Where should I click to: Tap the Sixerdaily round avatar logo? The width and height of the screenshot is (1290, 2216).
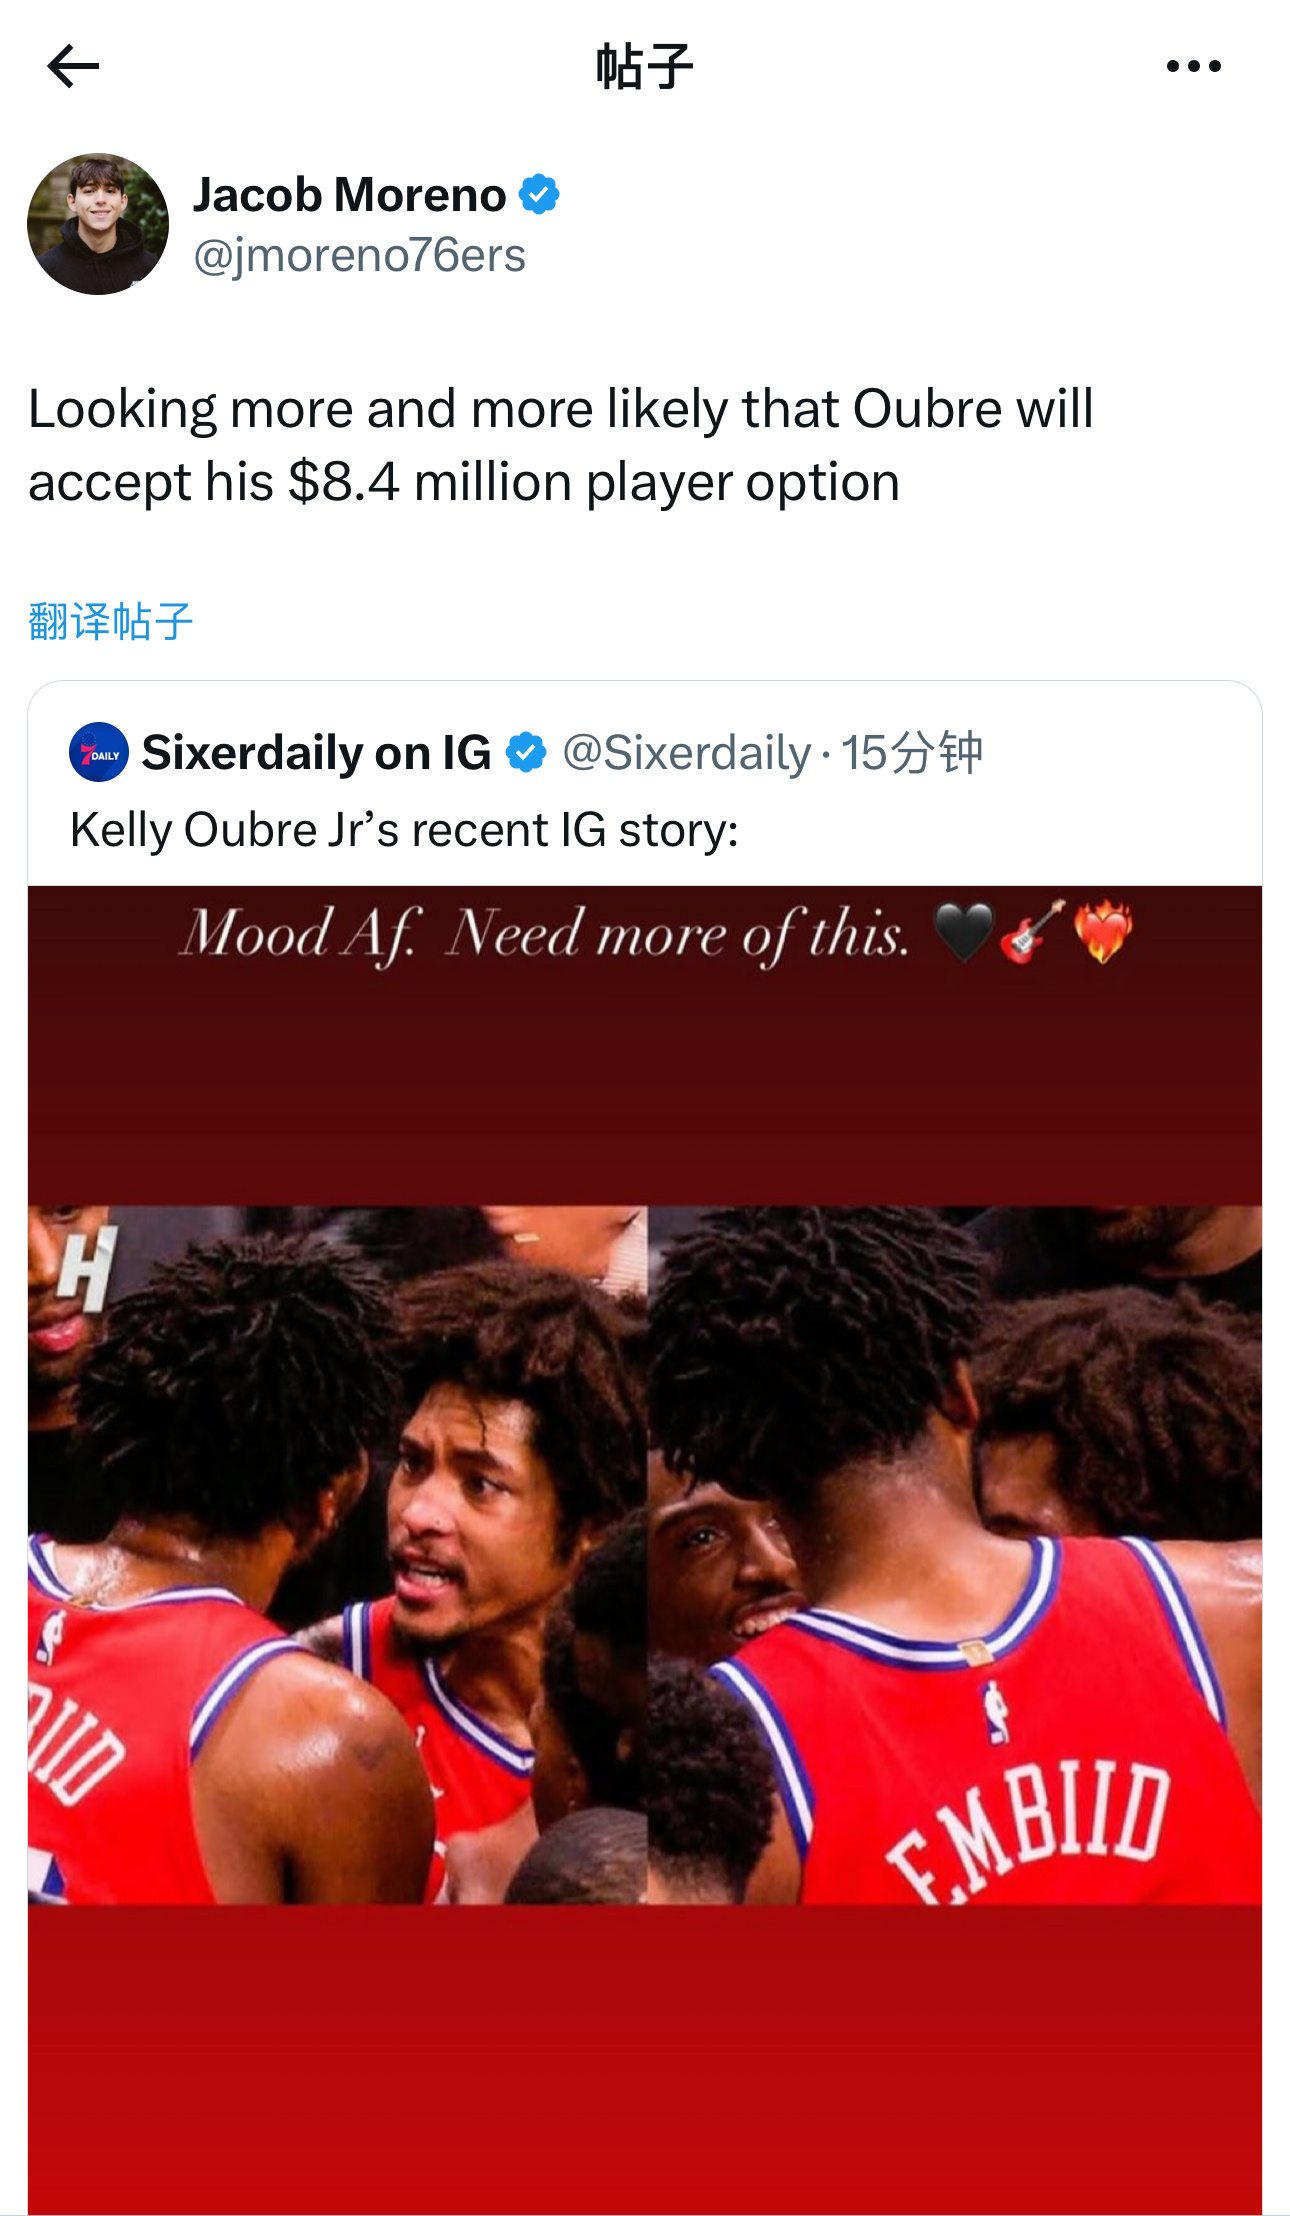(98, 752)
